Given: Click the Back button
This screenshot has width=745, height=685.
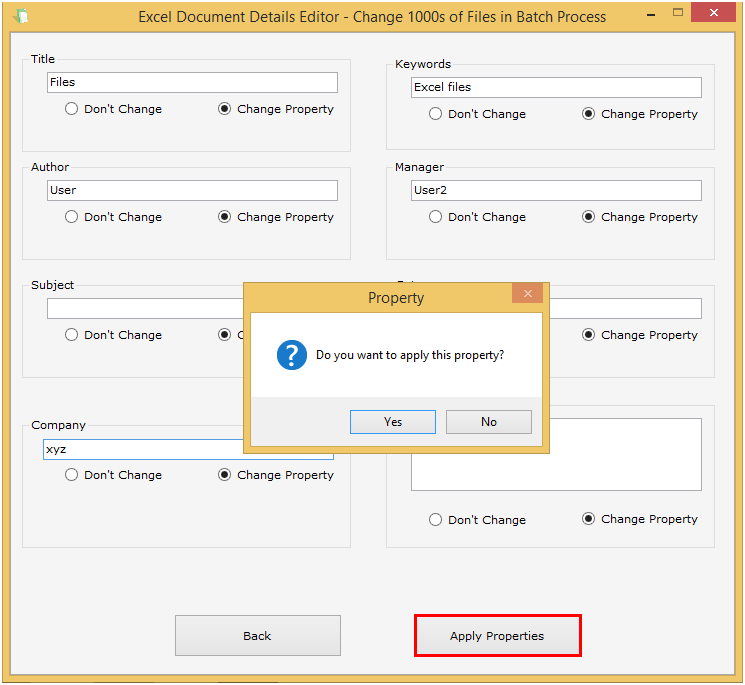Looking at the screenshot, I should point(258,636).
